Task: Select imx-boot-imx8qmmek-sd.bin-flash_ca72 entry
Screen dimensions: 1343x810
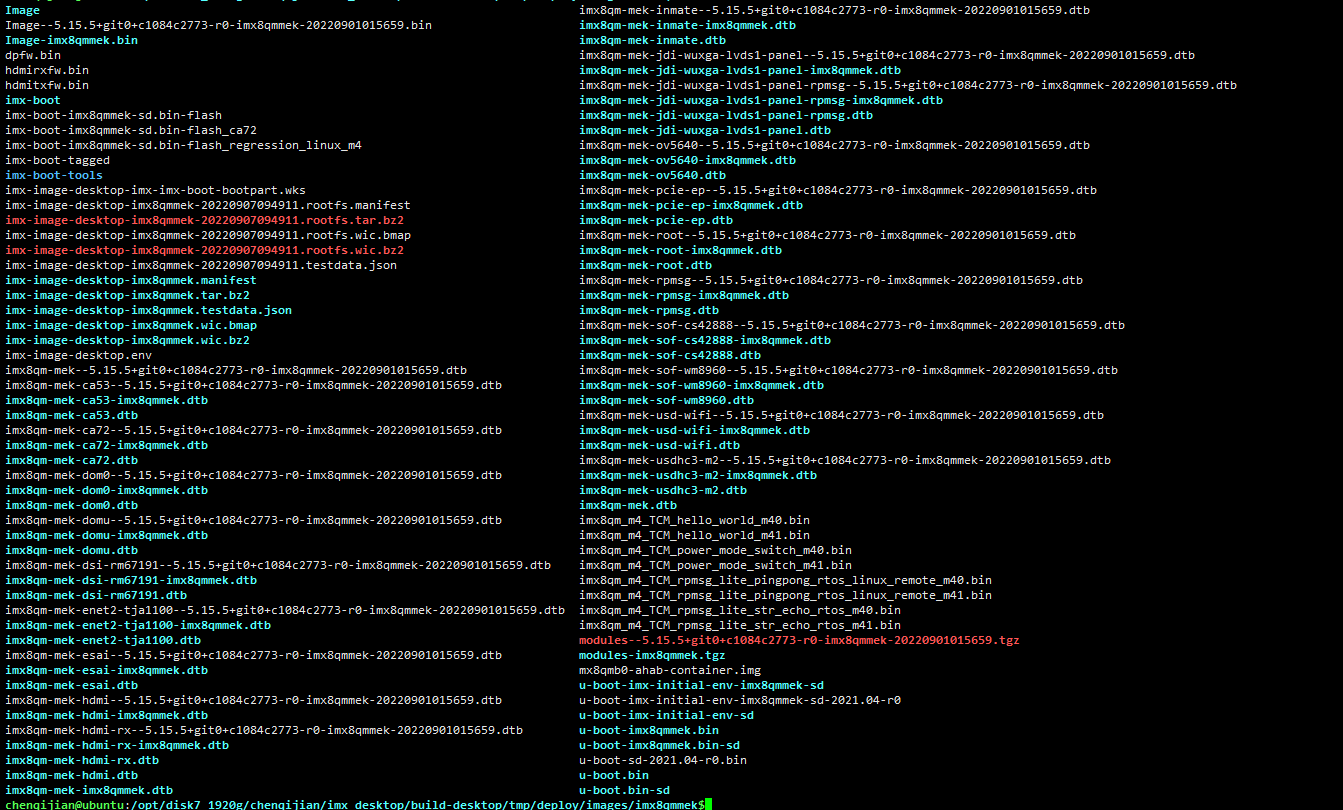Action: (x=131, y=130)
